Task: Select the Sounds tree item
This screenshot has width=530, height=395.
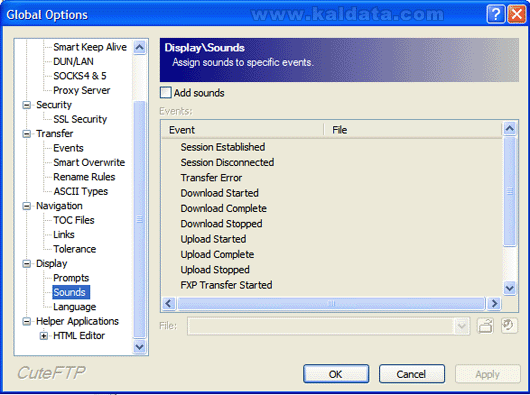Action: tap(70, 292)
